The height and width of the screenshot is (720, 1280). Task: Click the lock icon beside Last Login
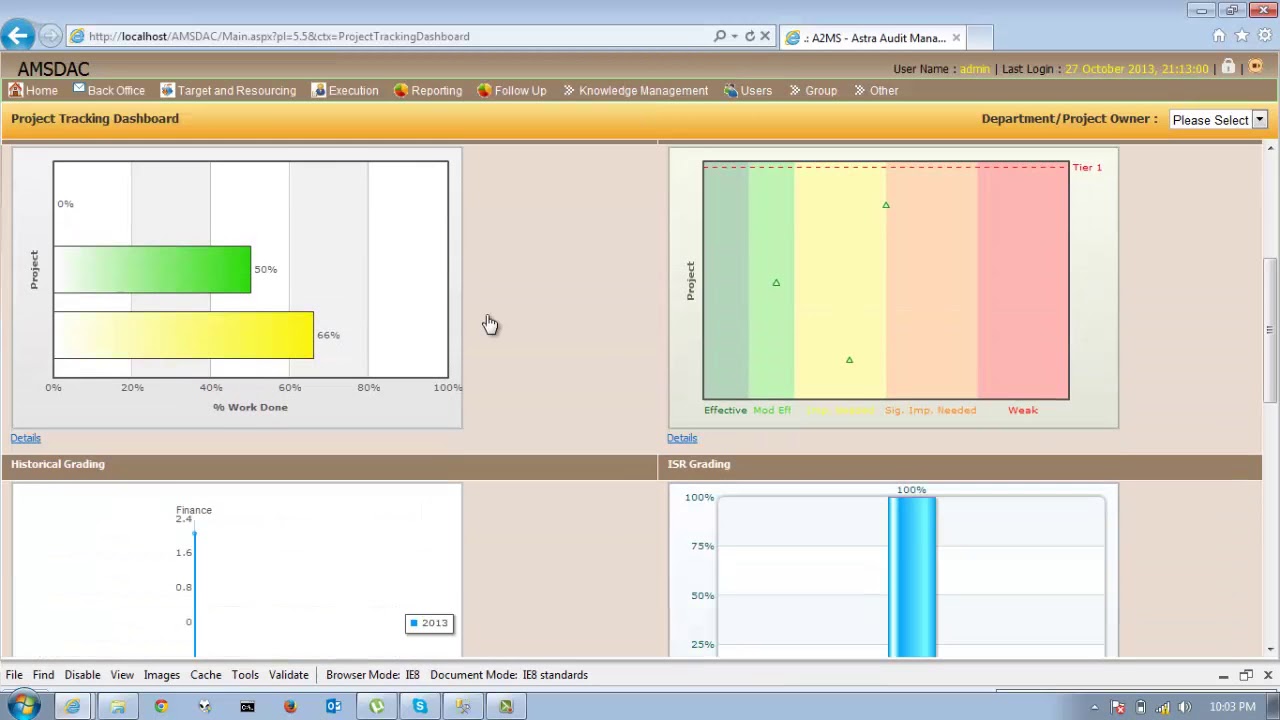(1228, 67)
